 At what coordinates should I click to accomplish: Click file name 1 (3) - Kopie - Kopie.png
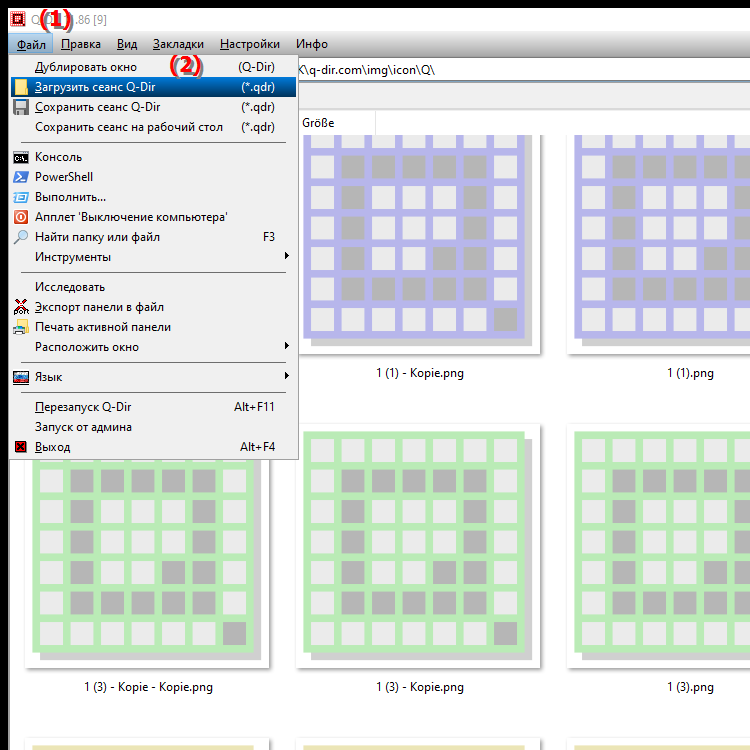click(149, 687)
